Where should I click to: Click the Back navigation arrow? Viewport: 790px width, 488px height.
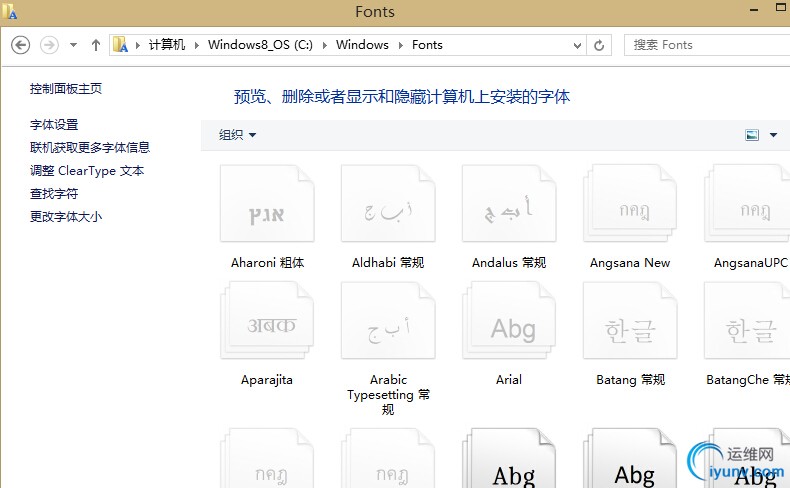21,45
